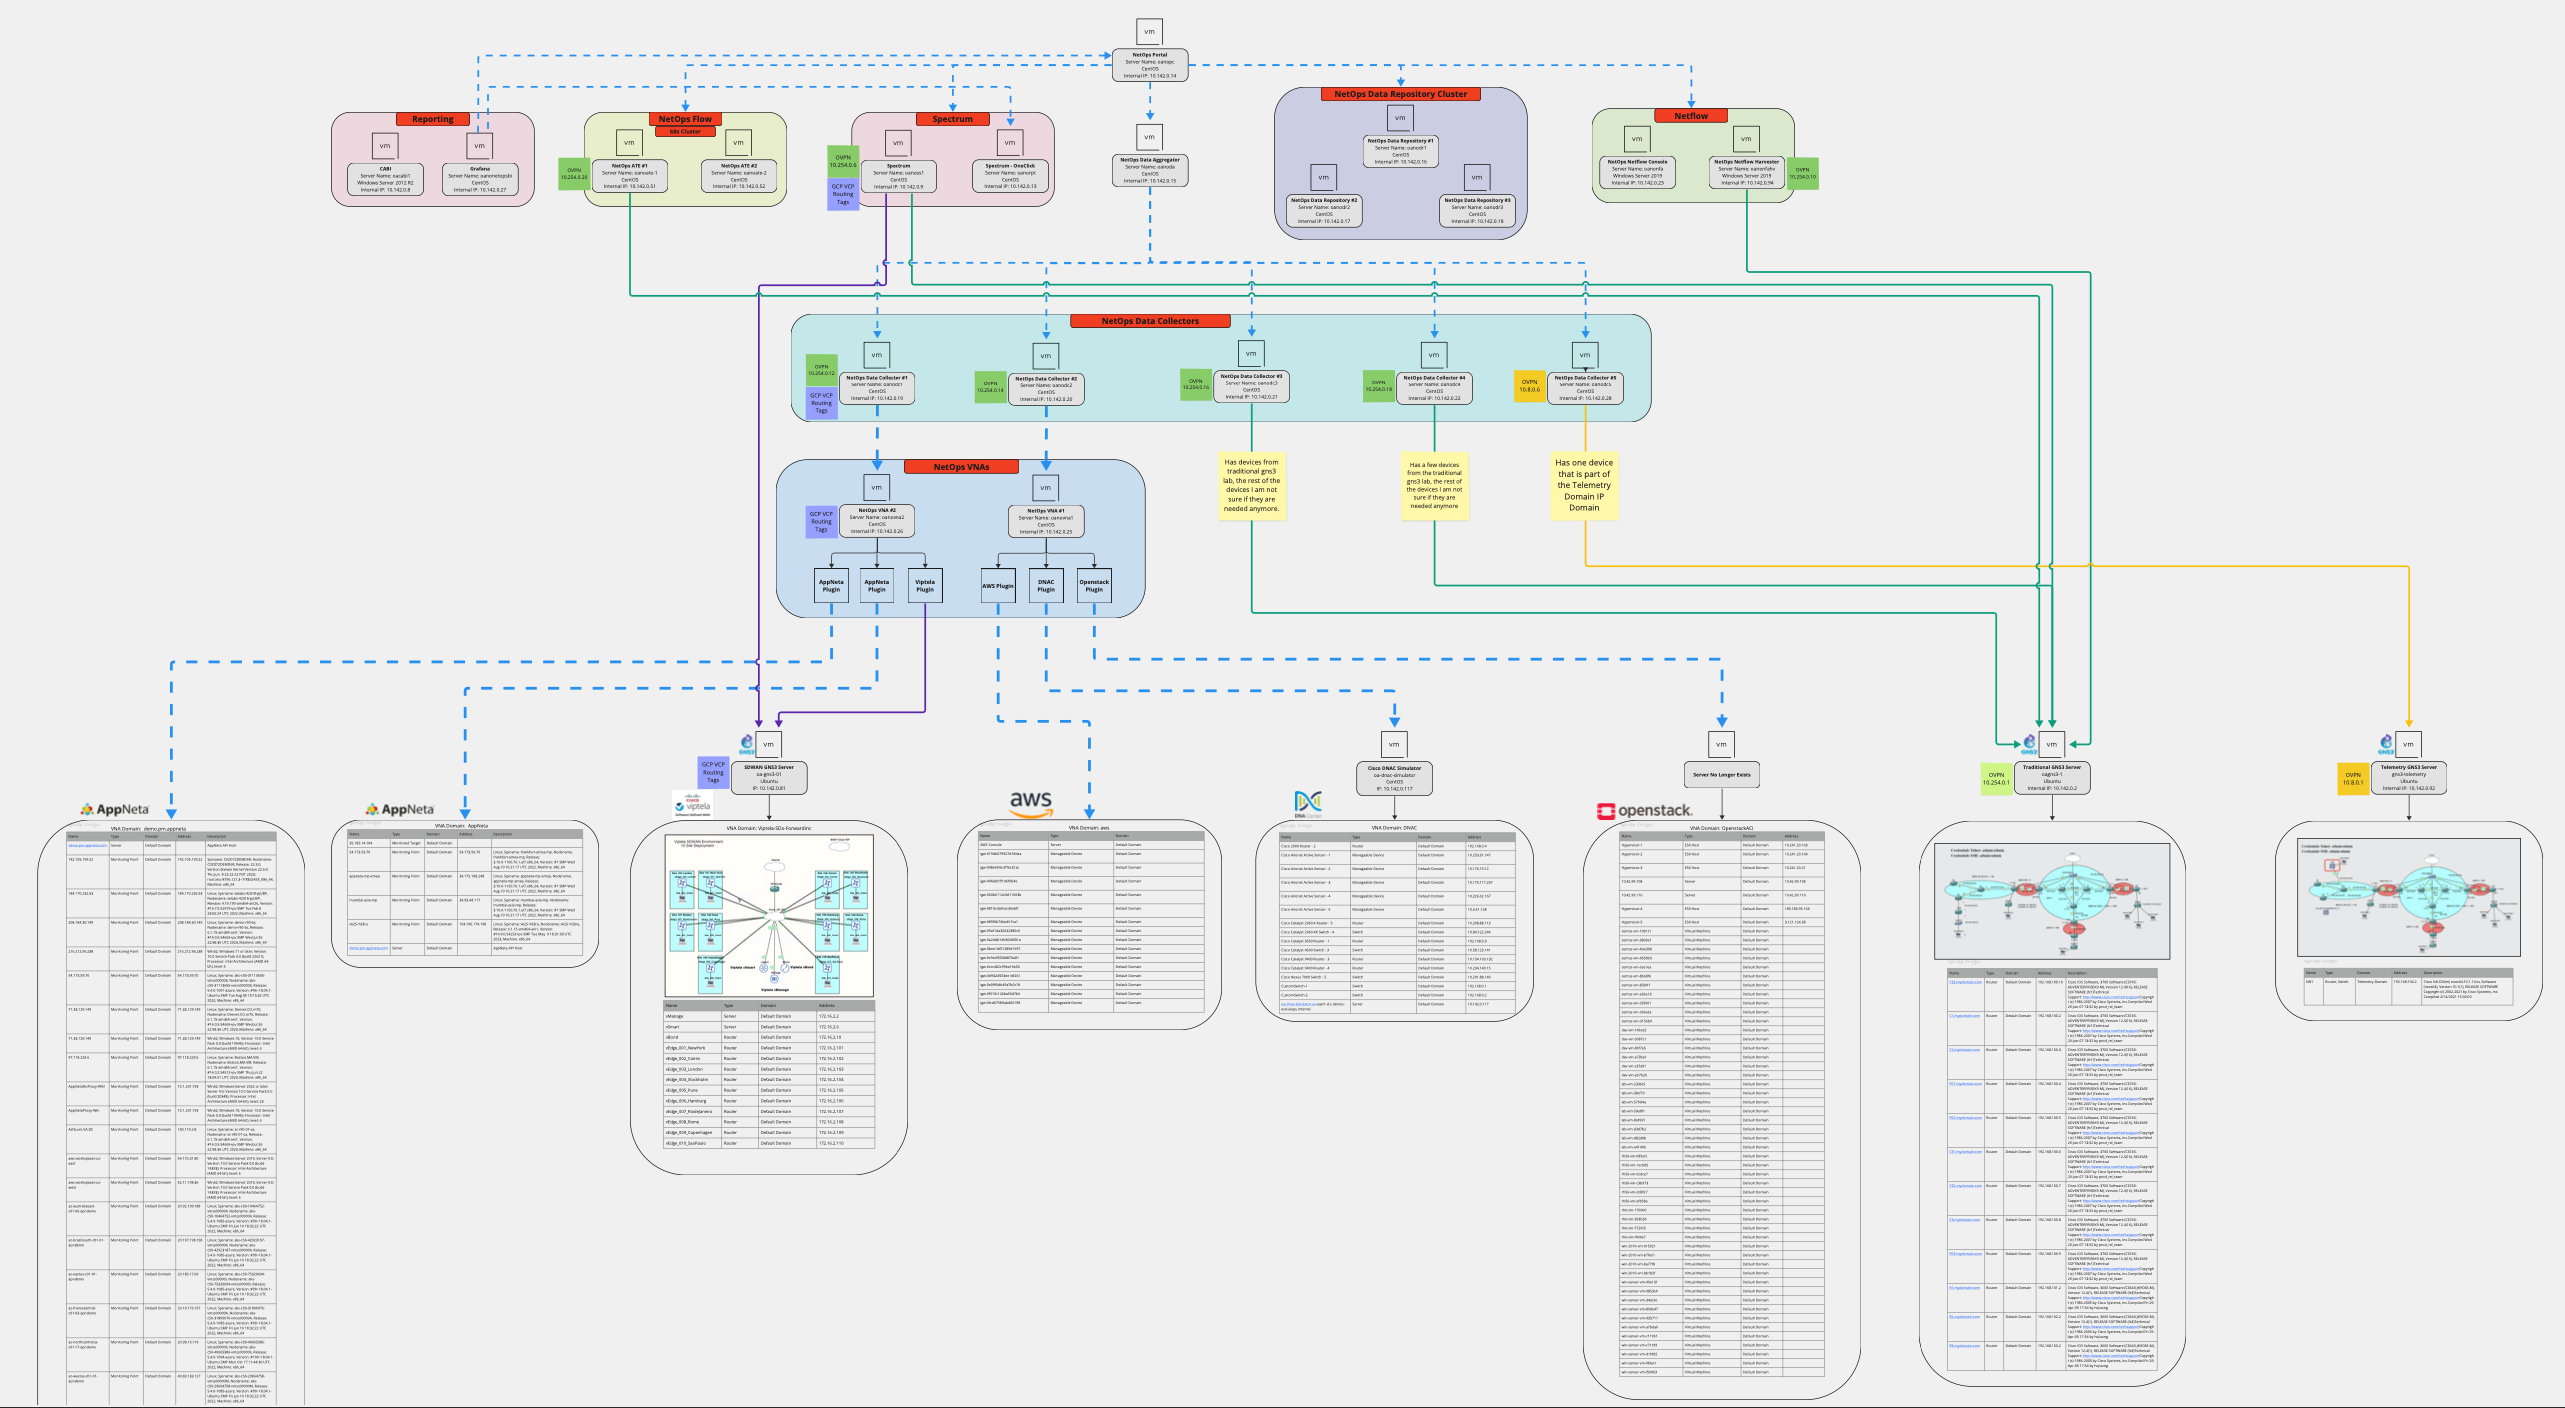
Task: Click the openstack logo
Action: click(1645, 811)
